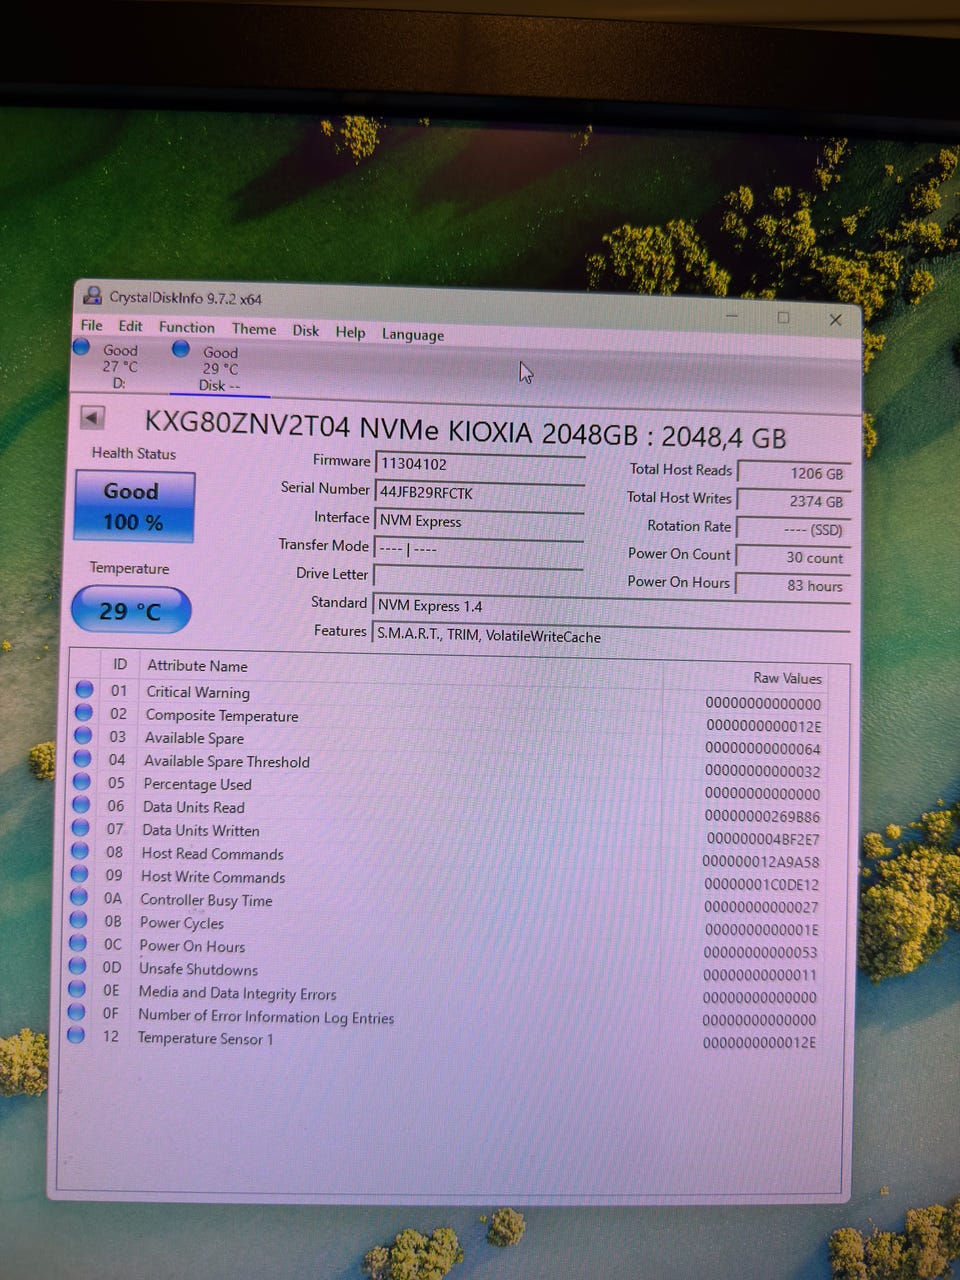Click status icon of Percentage Used row
The width and height of the screenshot is (960, 1280).
(82, 781)
